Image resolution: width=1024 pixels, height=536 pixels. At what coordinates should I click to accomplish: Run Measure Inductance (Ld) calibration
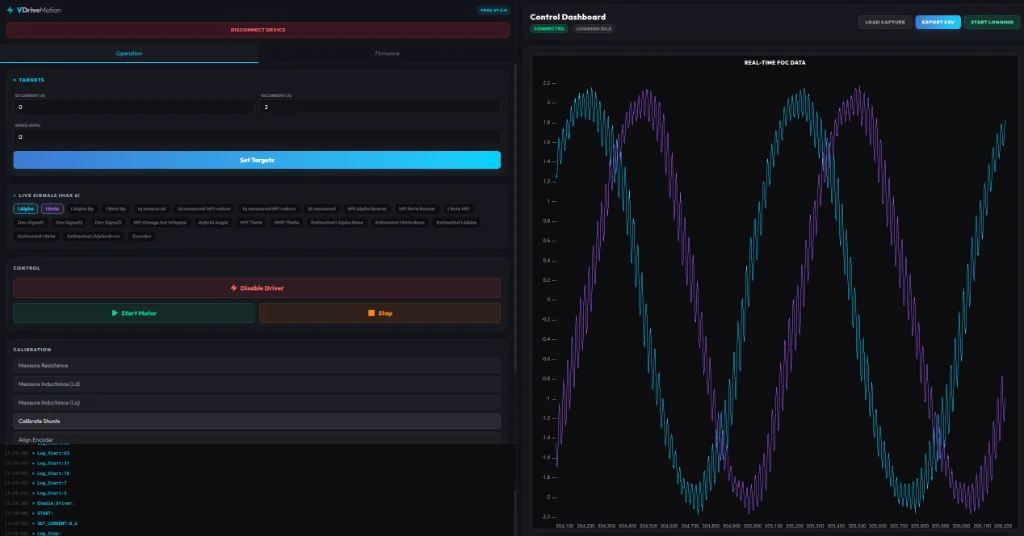[257, 384]
